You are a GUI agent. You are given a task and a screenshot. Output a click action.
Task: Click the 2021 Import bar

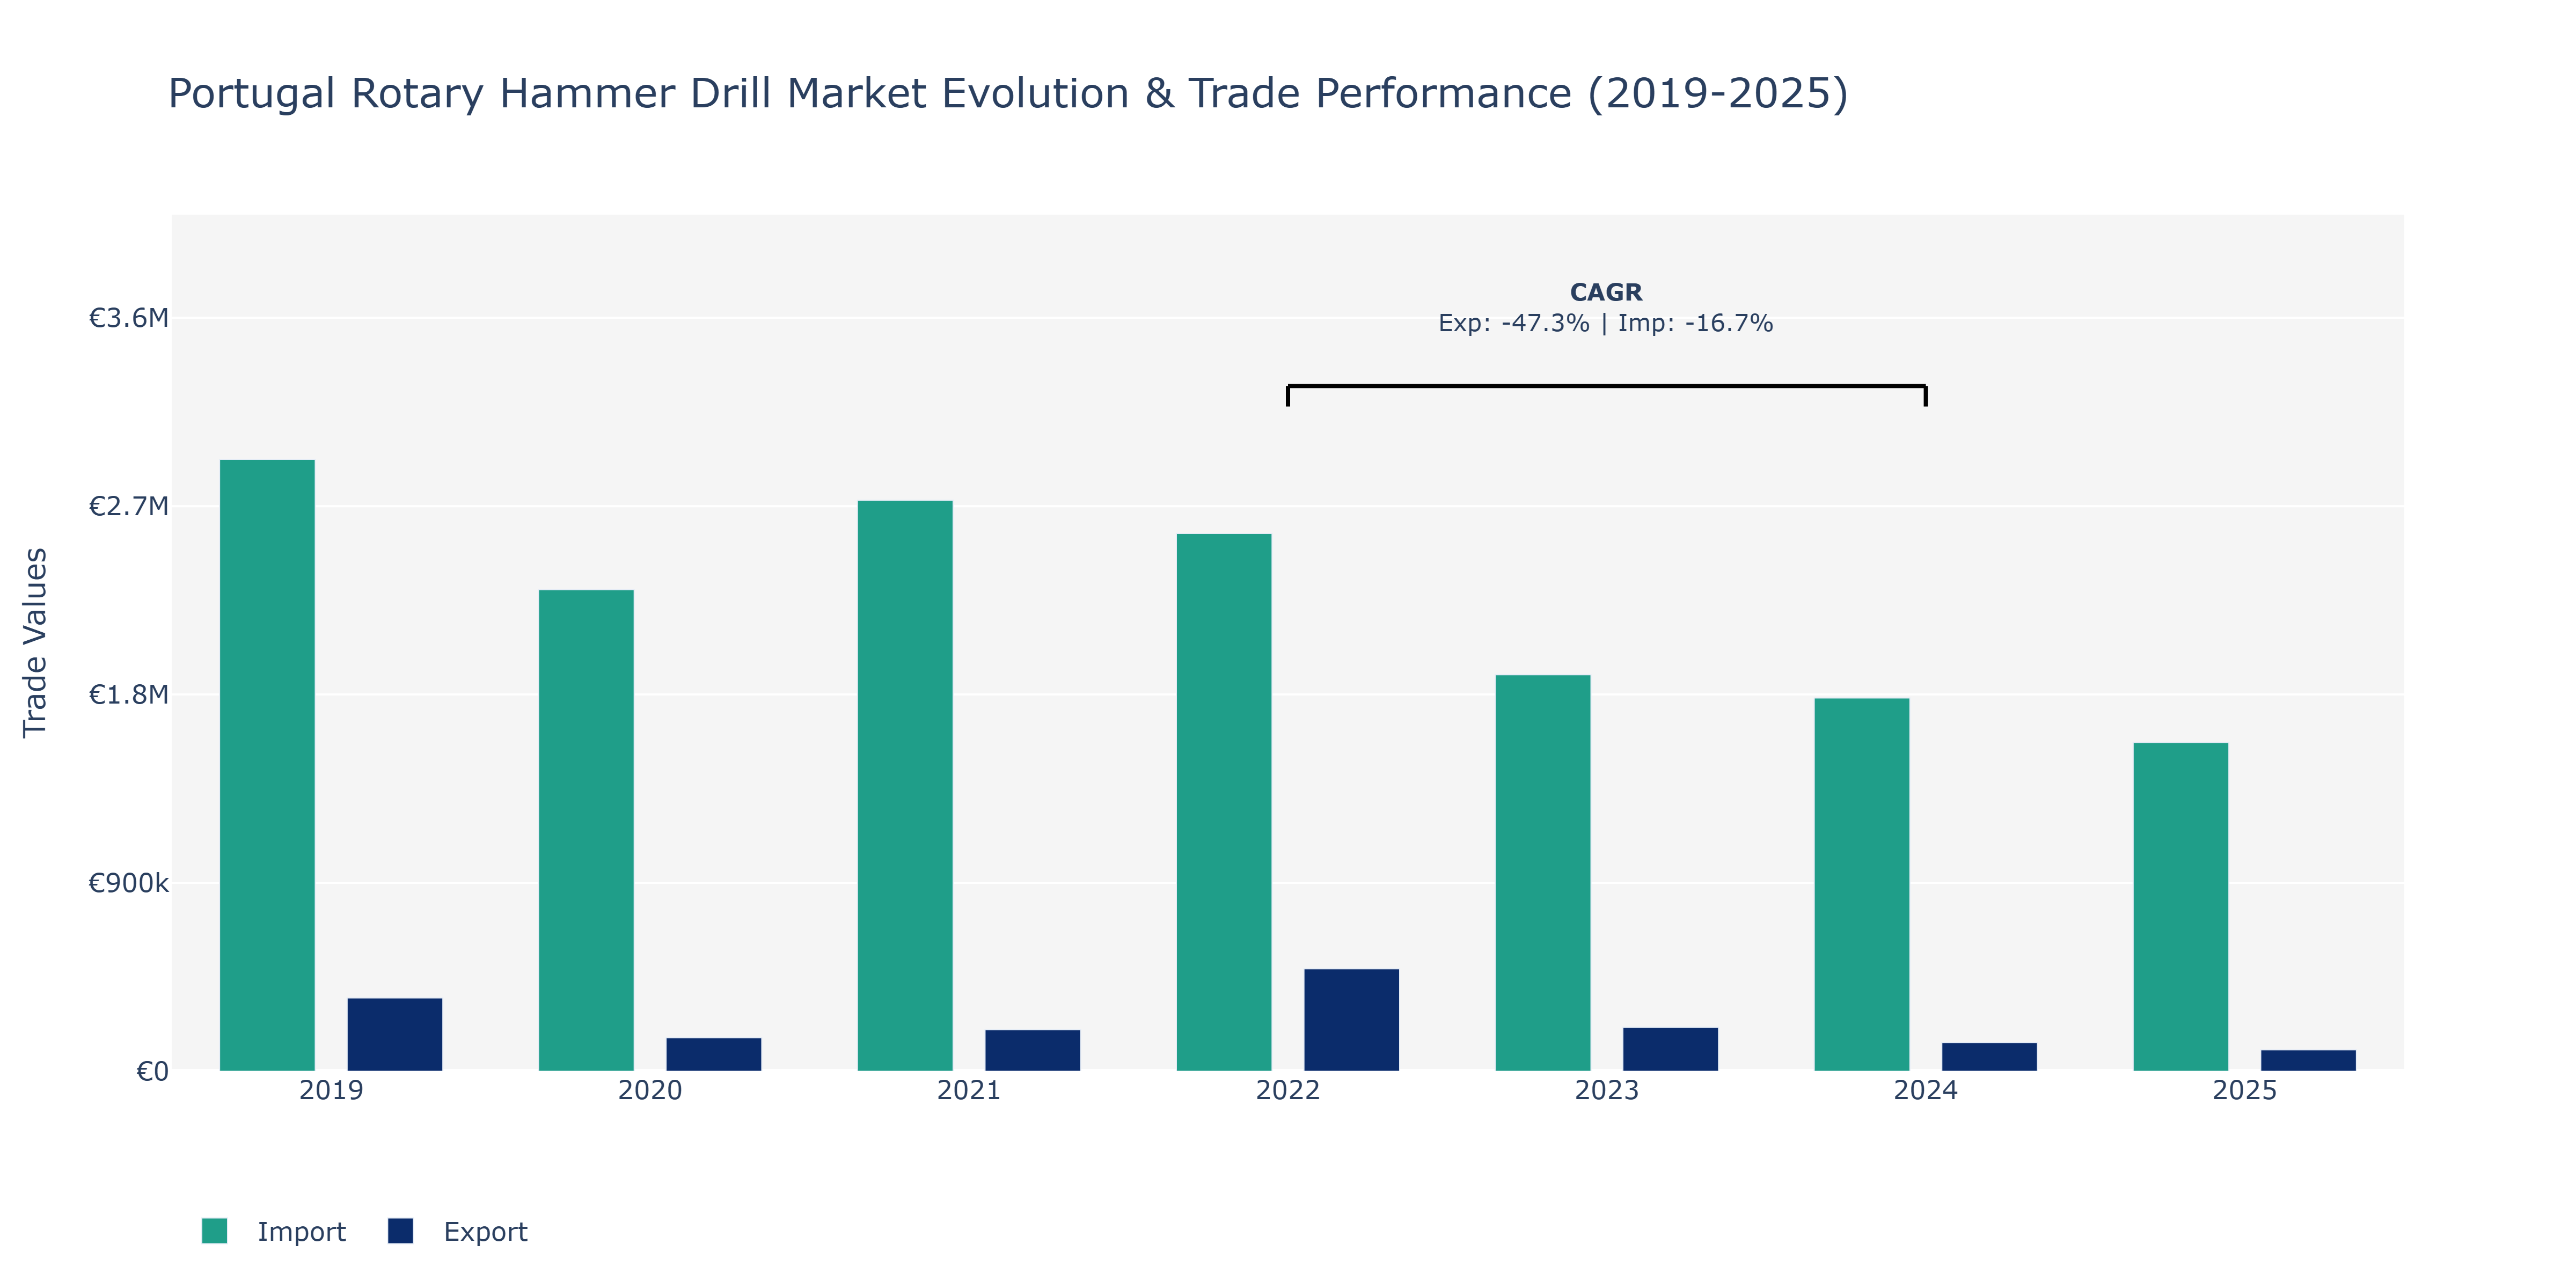(x=905, y=785)
